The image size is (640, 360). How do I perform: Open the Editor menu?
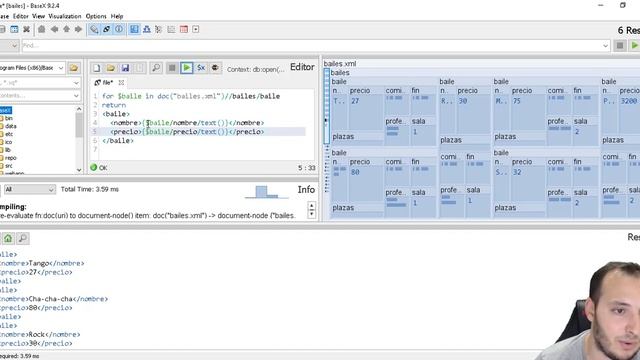[x=21, y=16]
